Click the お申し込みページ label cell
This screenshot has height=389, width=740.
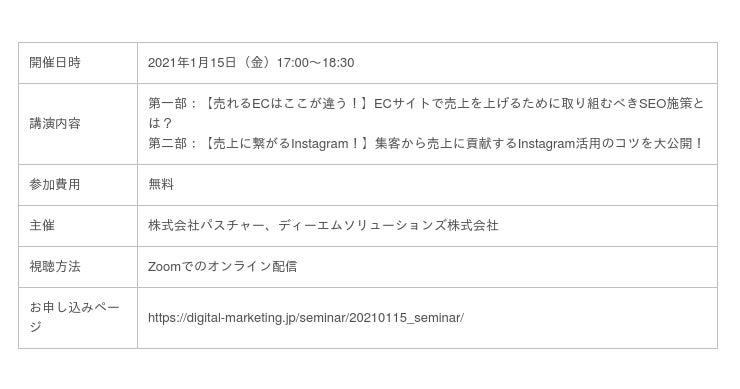point(78,318)
